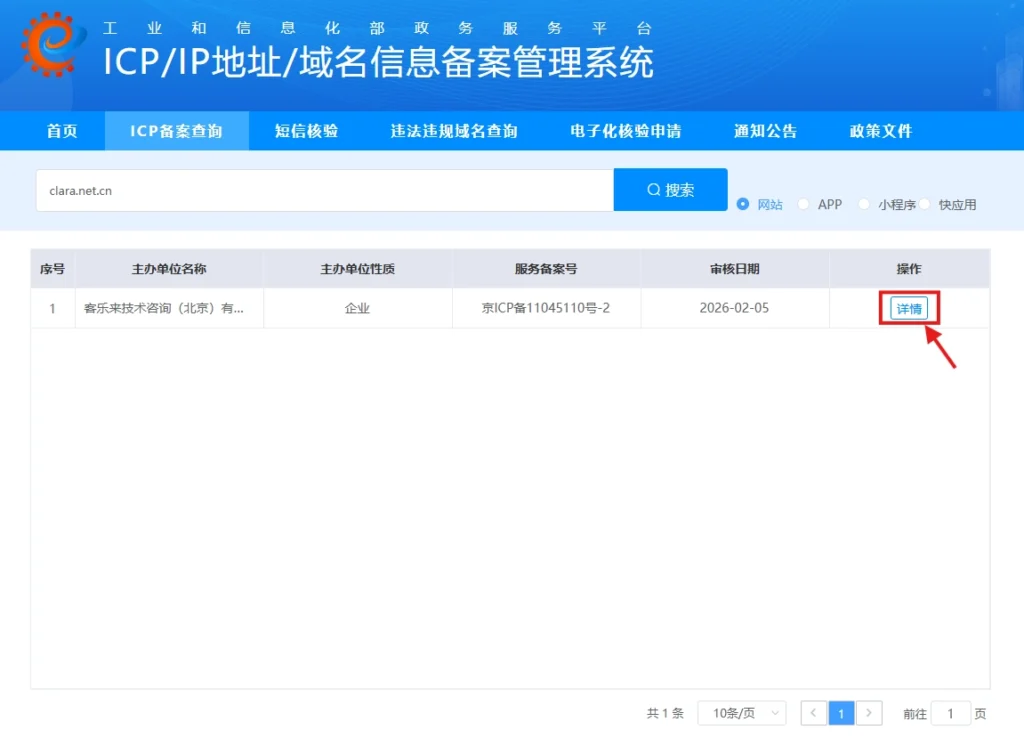The height and width of the screenshot is (754, 1024).
Task: Click the 详情 link for 京ICP备11045110号-2
Action: pyautogui.click(x=908, y=308)
